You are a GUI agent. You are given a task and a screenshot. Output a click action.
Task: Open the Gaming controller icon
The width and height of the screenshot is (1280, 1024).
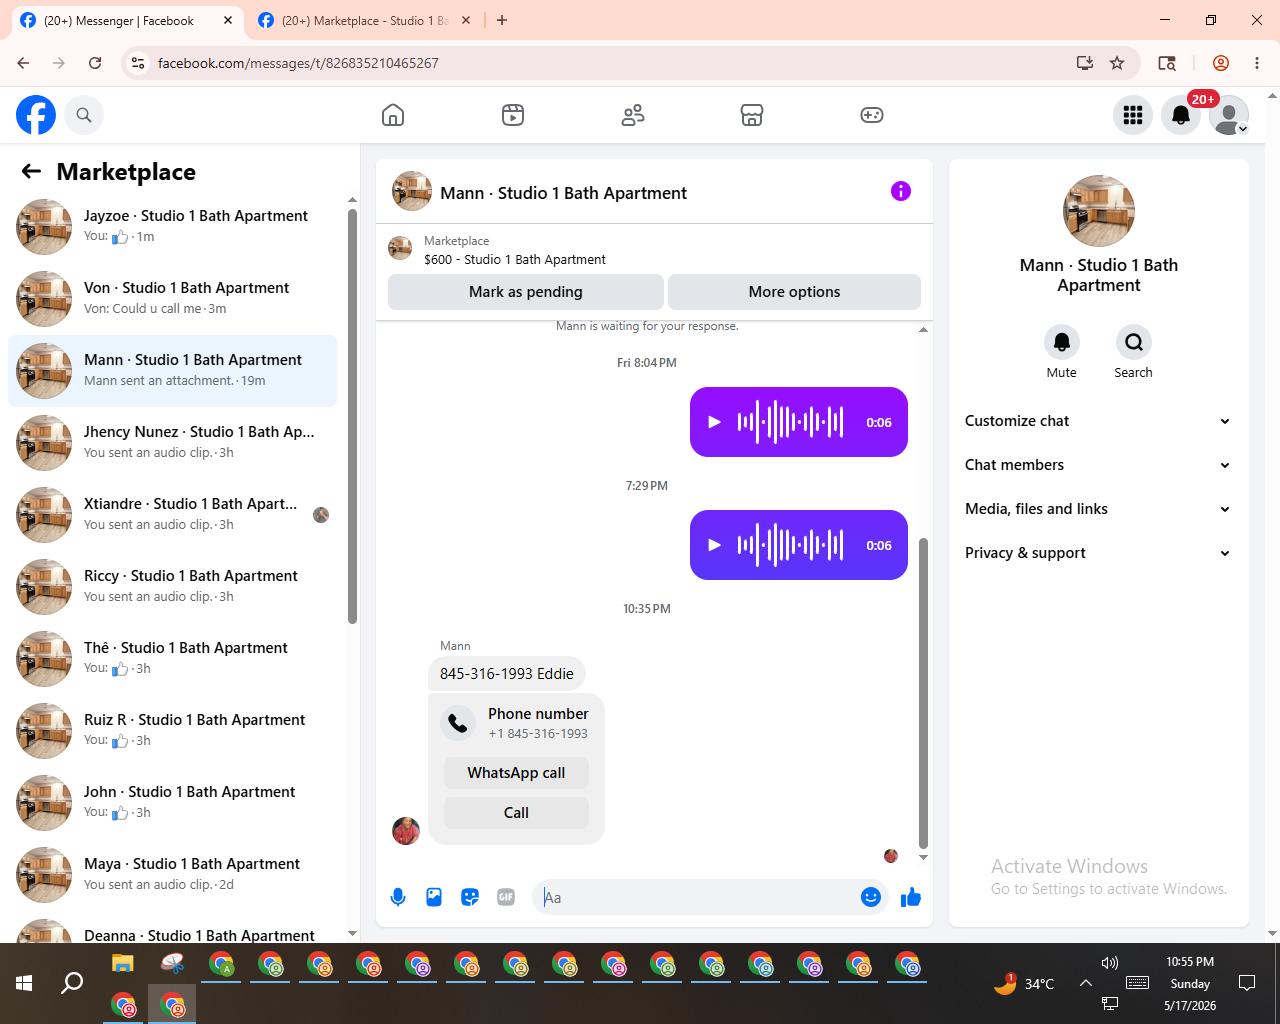tap(872, 115)
